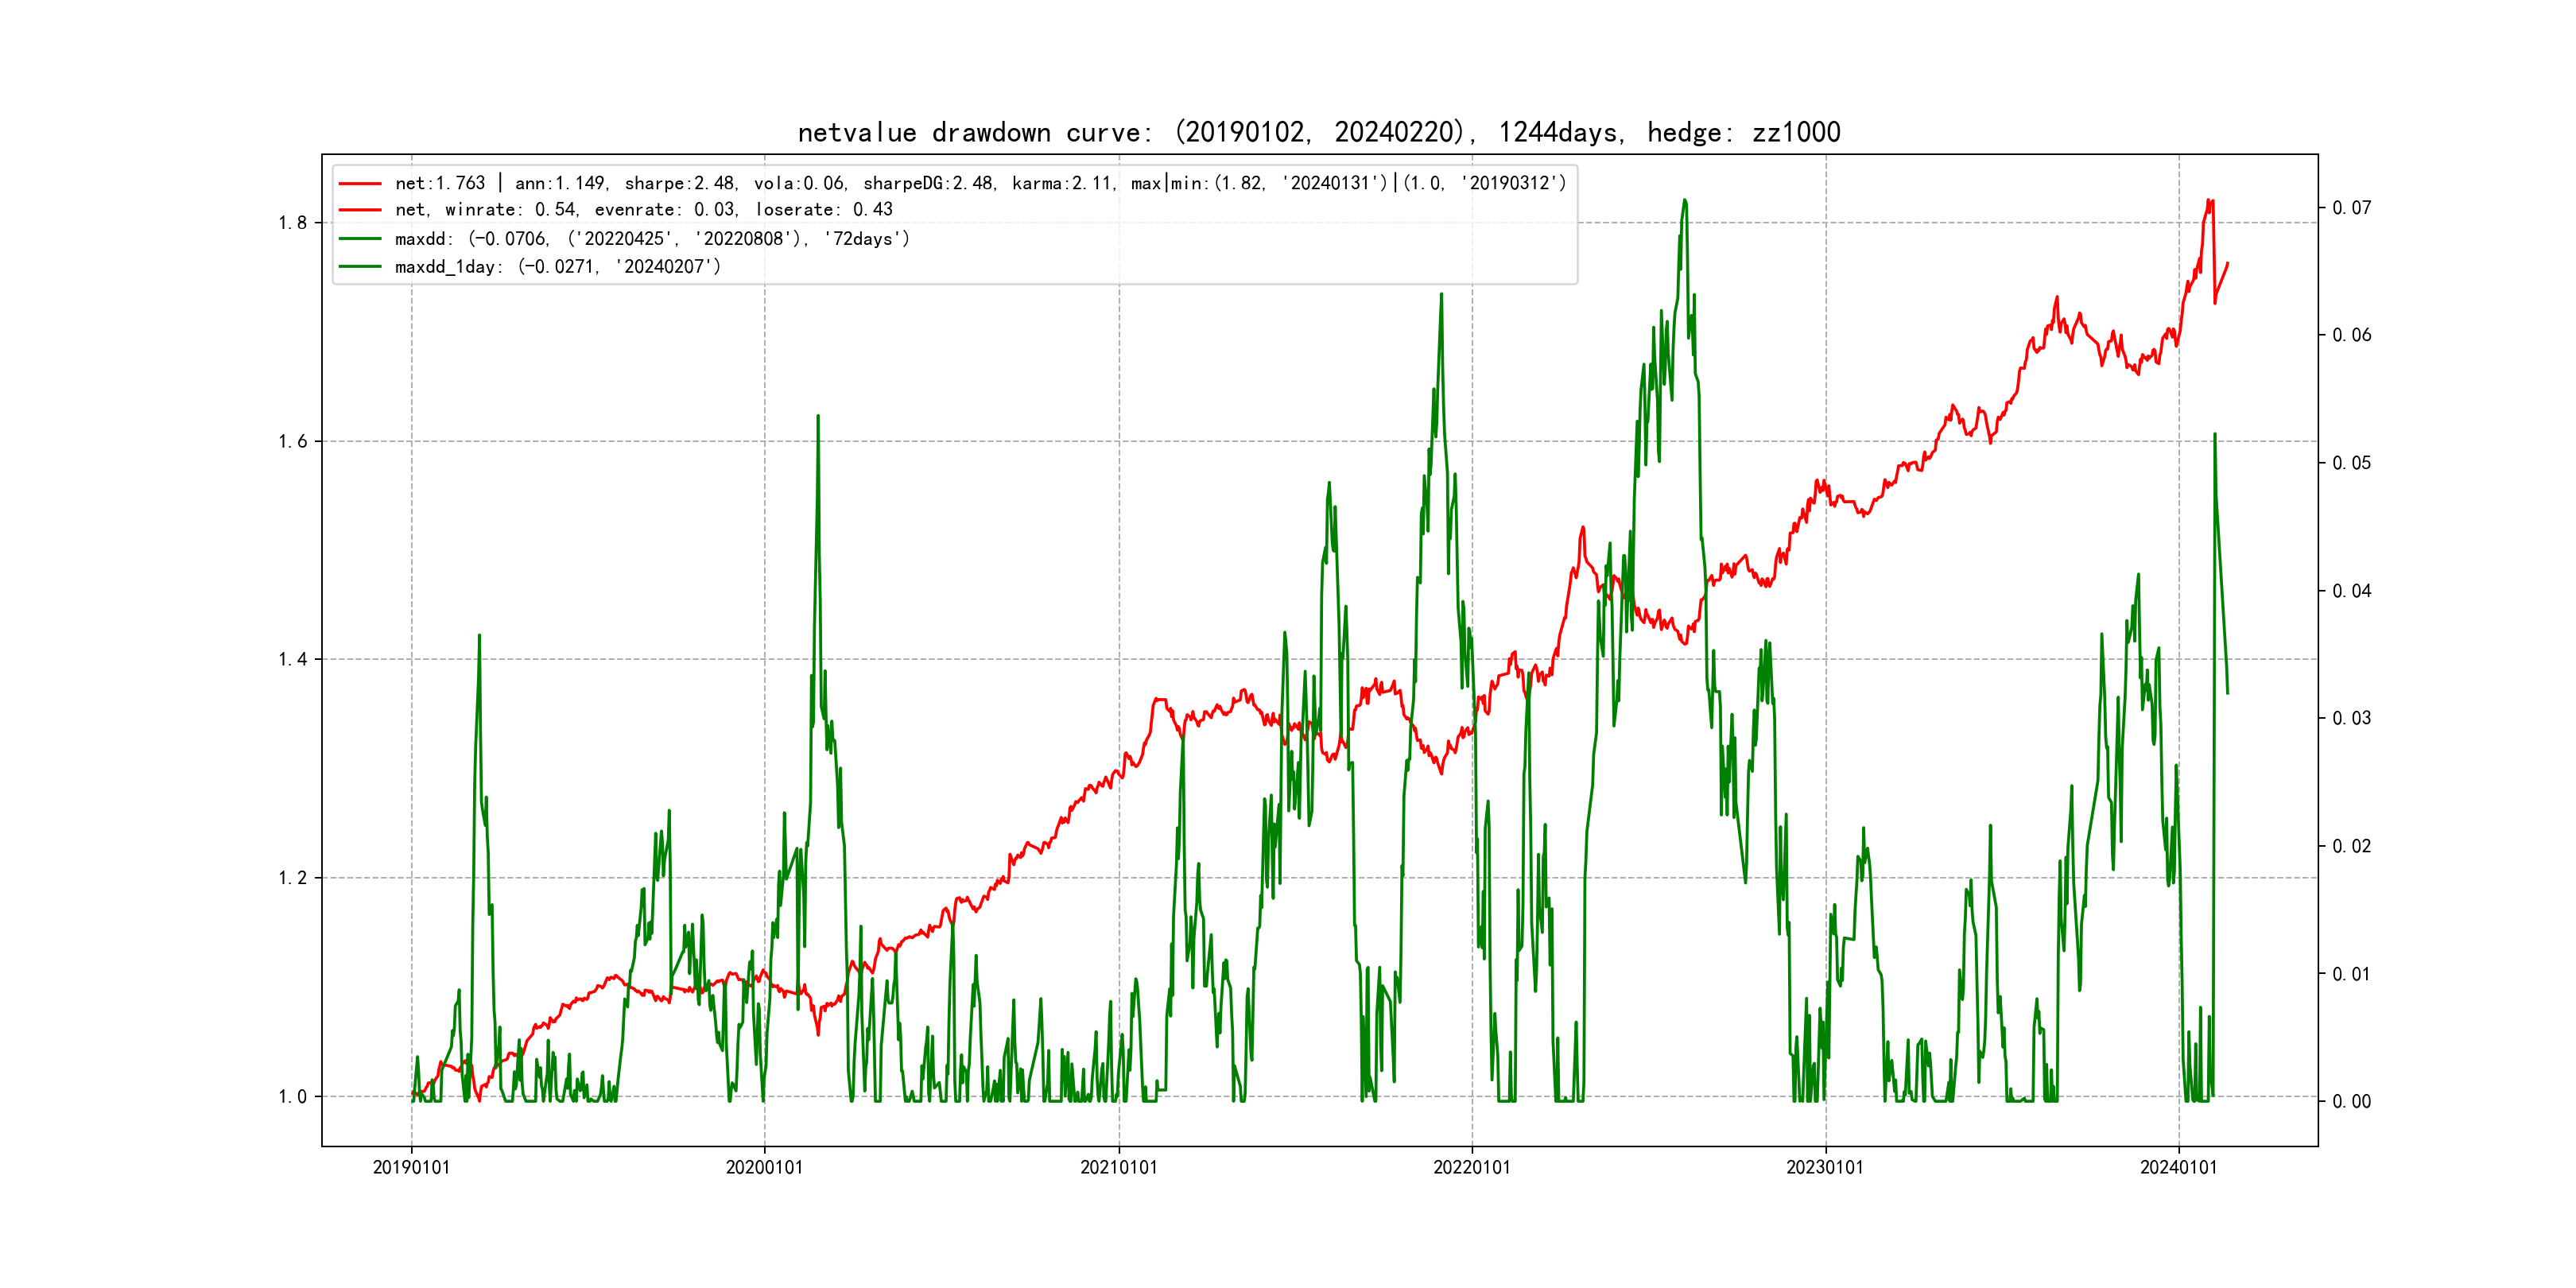Screen dimensions: 2576x1288
Task: Click the red swatch beside 'net:1.763' legend entry
Action: [x=360, y=183]
